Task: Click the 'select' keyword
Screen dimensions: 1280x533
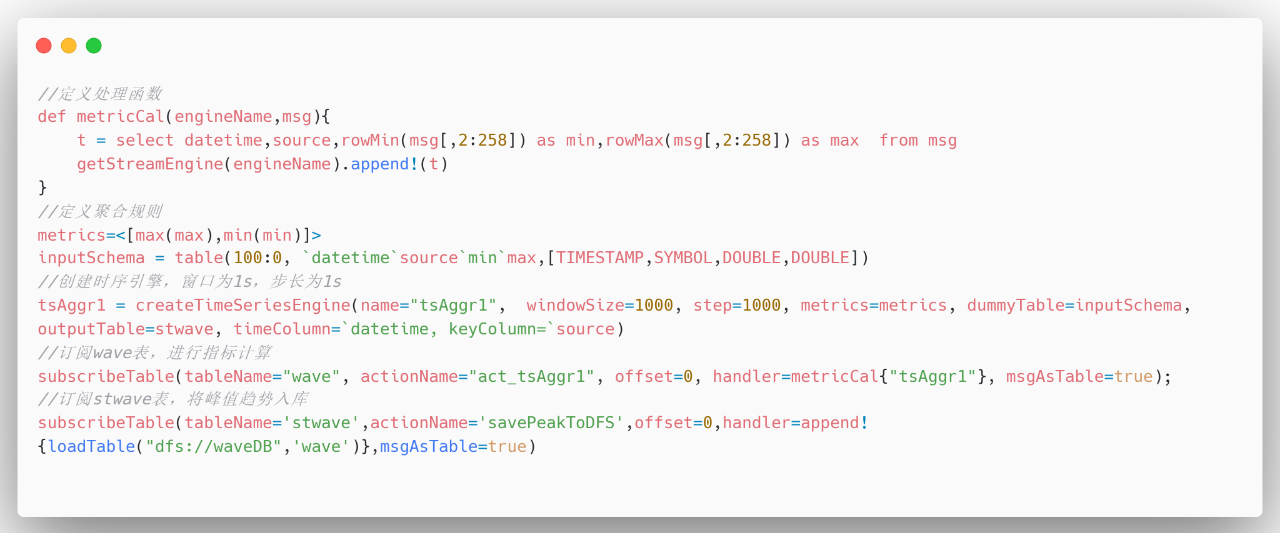Action: (x=145, y=141)
